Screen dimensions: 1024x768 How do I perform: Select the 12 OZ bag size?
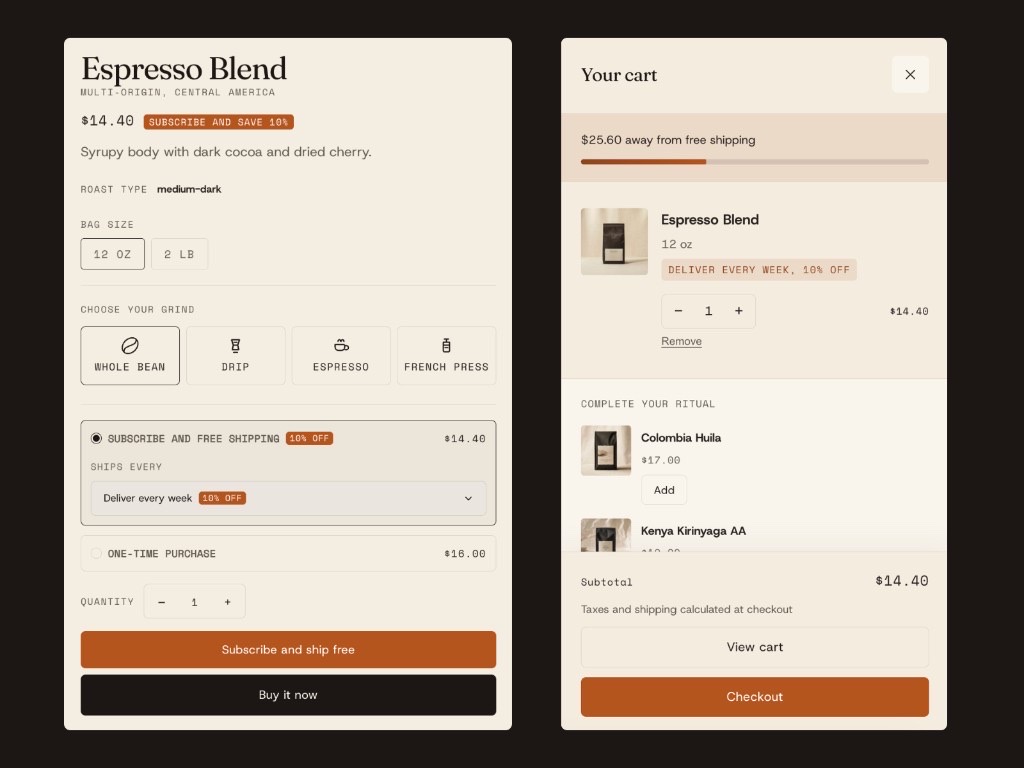112,254
